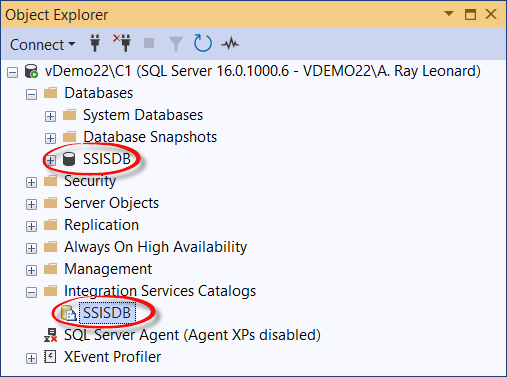This screenshot has height=377, width=507.
Task: Close the Object Explorer panel
Action: pos(491,14)
